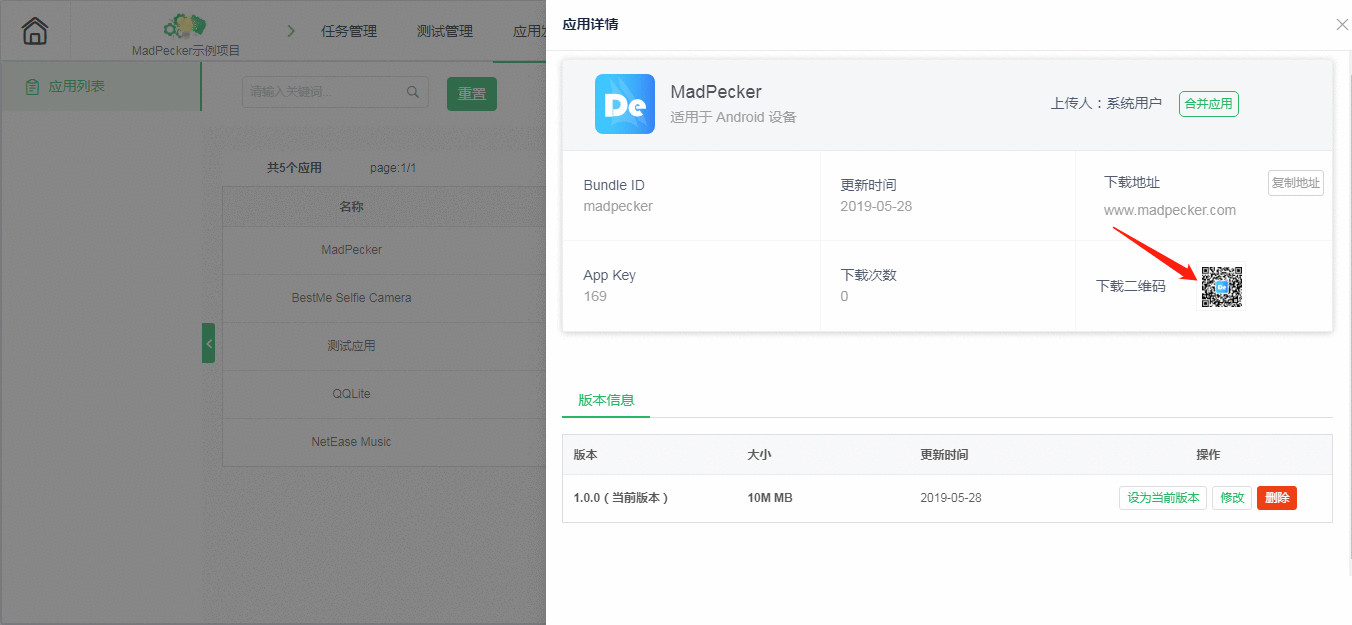Click the MadPecker app logo thumbnail
This screenshot has height=625, width=1352.
[625, 104]
